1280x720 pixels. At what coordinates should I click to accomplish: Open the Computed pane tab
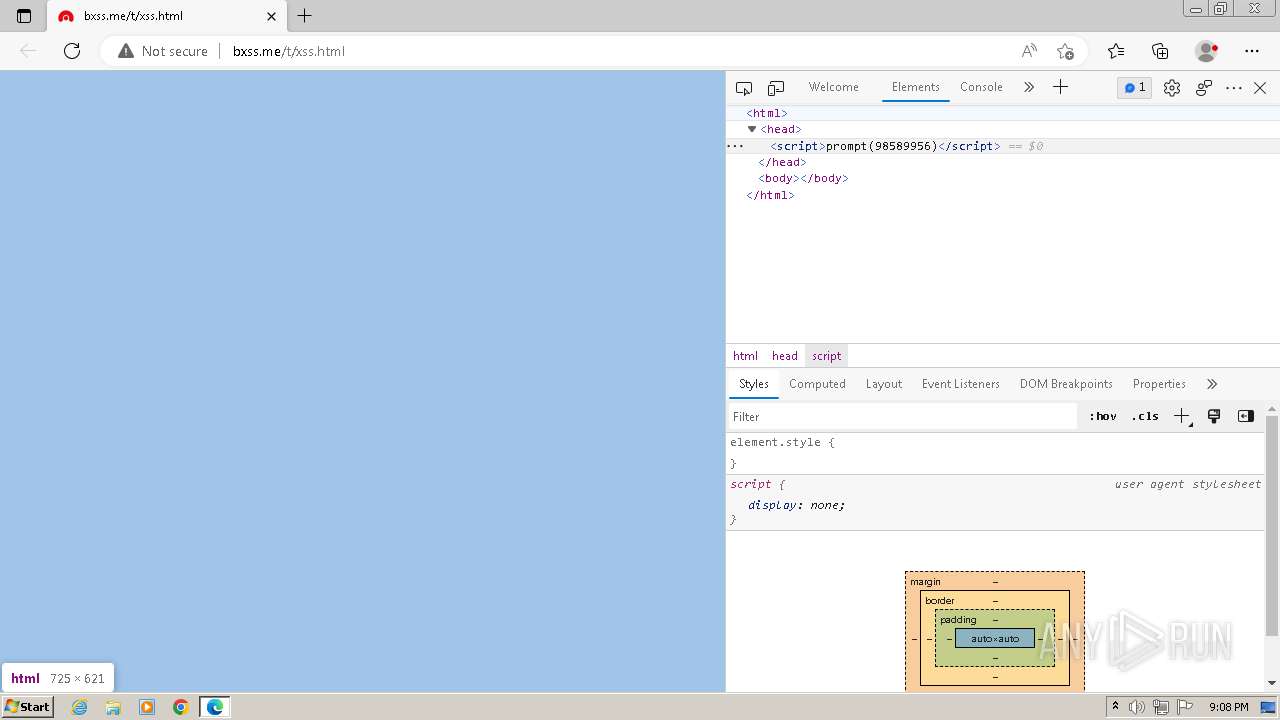(x=817, y=384)
